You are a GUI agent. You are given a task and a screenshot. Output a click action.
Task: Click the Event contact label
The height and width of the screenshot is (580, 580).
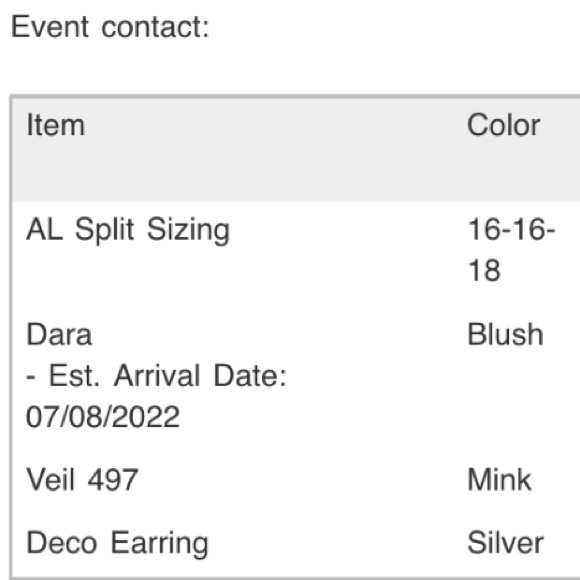[x=110, y=27]
